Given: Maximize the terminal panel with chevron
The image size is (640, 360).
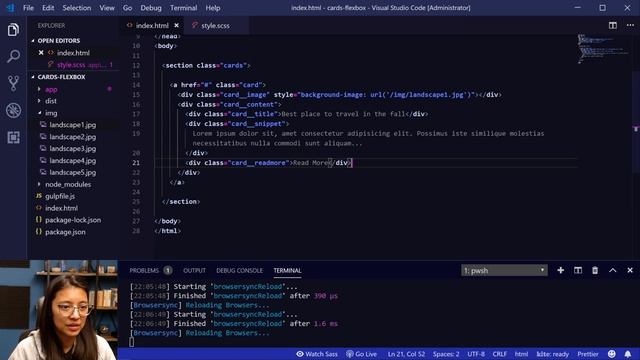Looking at the screenshot, I should pos(613,270).
